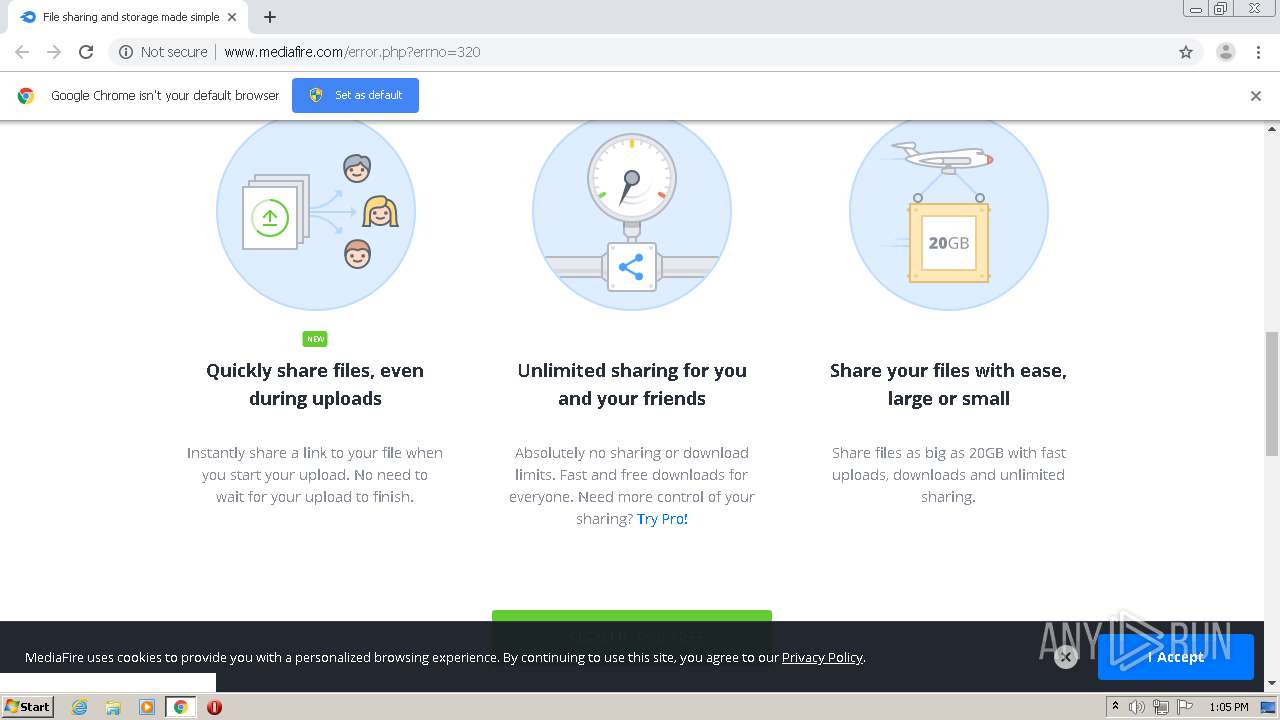This screenshot has height=720, width=1280.
Task: Click the Share files as big as 20GB paragraph
Action: click(x=948, y=475)
